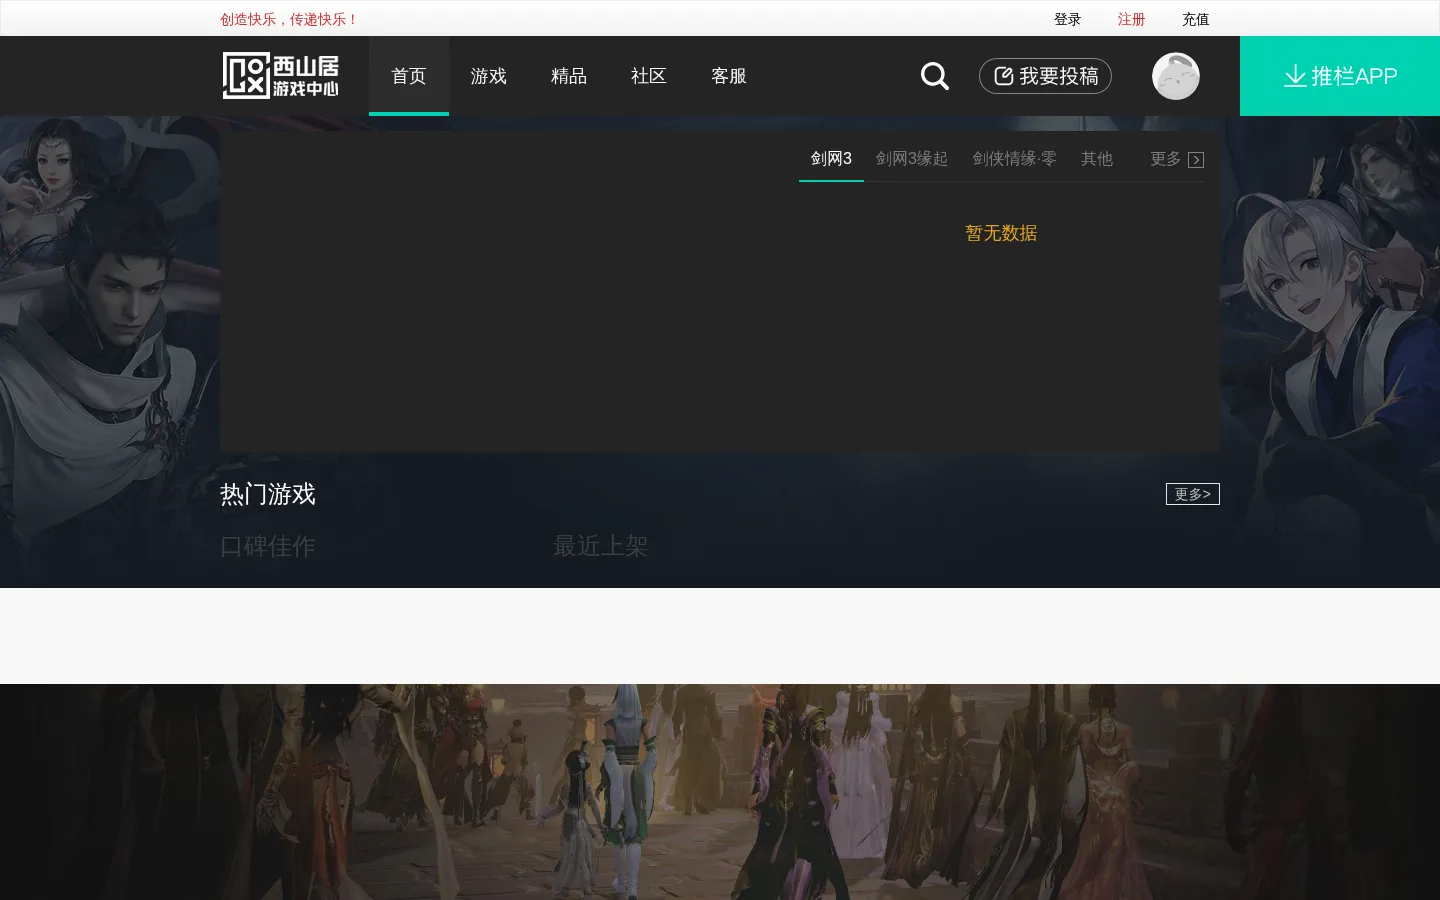Click the user avatar icon
This screenshot has width=1440, height=900.
1176,76
